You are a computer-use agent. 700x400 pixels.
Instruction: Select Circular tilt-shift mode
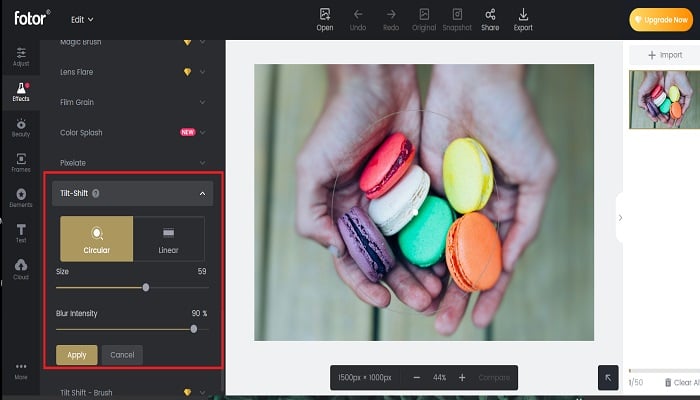point(96,239)
